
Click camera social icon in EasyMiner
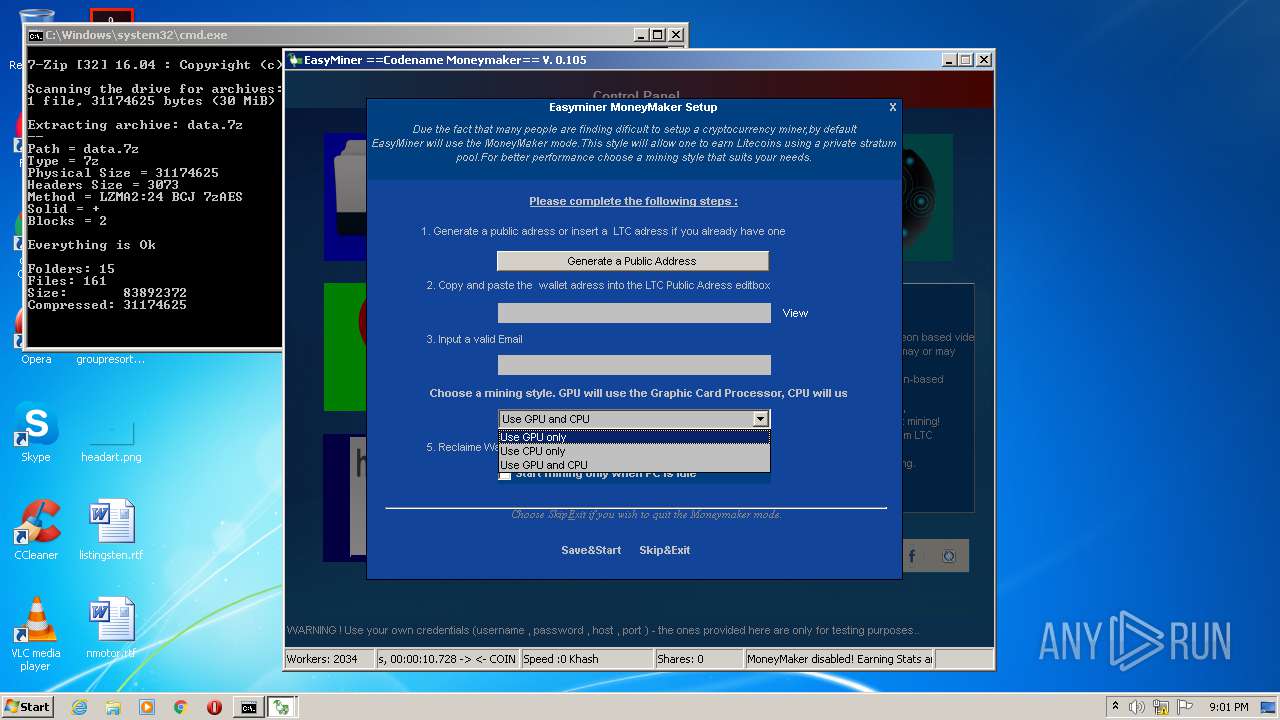click(950, 556)
